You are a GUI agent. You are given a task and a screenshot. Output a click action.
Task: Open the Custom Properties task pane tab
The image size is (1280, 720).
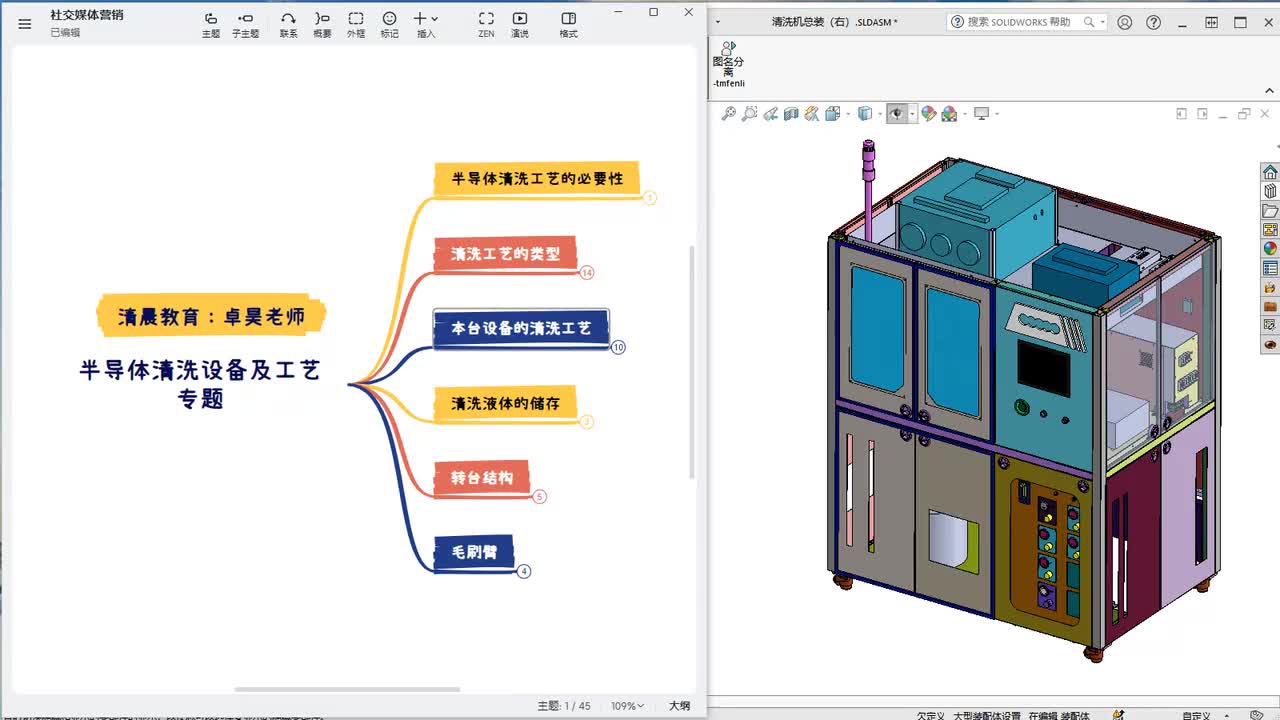(x=1270, y=268)
